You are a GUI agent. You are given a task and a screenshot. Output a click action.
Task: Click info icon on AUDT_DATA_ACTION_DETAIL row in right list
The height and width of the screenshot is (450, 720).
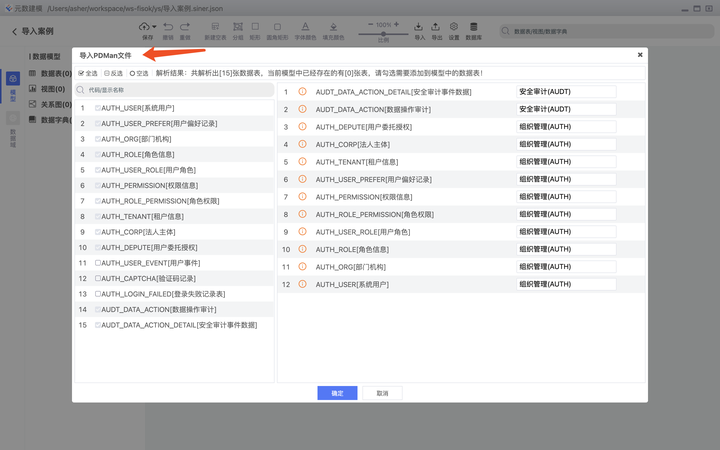302,92
